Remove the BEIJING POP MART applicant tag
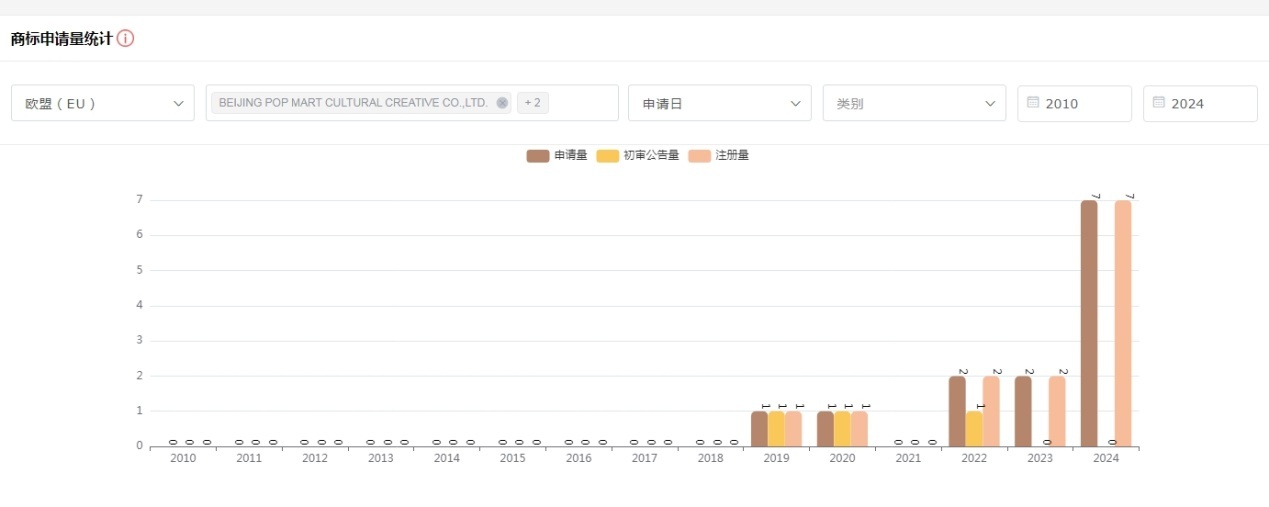Image resolution: width=1269 pixels, height=507 pixels. 502,103
